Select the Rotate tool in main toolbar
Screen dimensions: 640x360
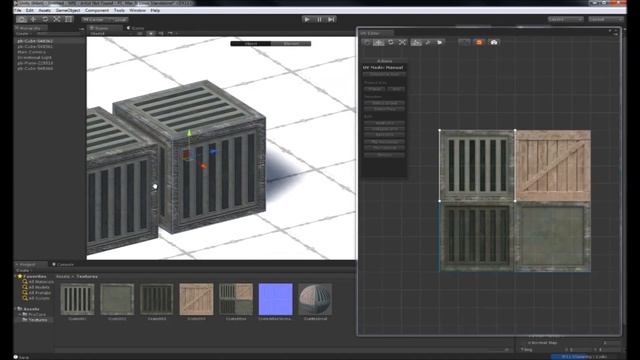pos(45,19)
